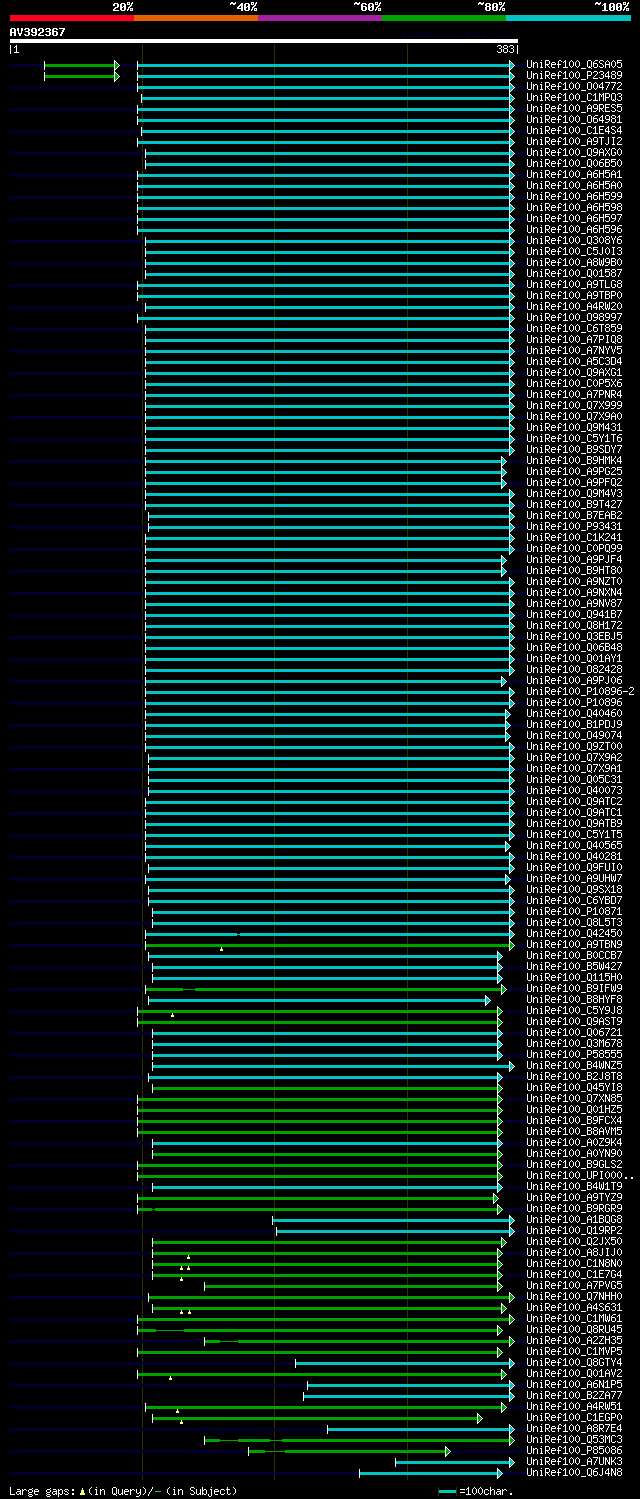This screenshot has height=1499, width=640.
Task: Select label UniRef100_C5Y9J8
Action: (x=574, y=1011)
